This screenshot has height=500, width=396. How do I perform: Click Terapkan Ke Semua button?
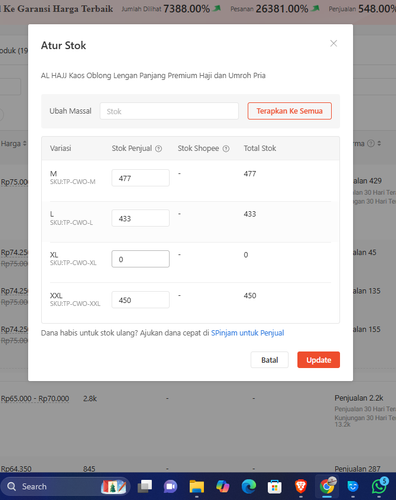[289, 111]
